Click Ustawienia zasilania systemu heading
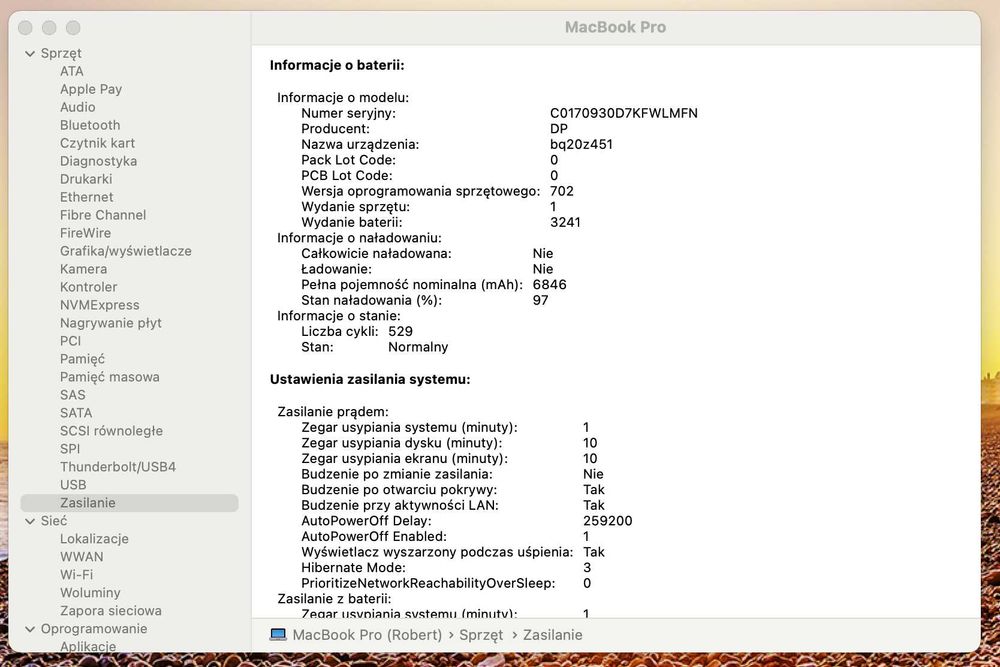Screen dimensions: 1000x667 pyautogui.click(x=370, y=379)
